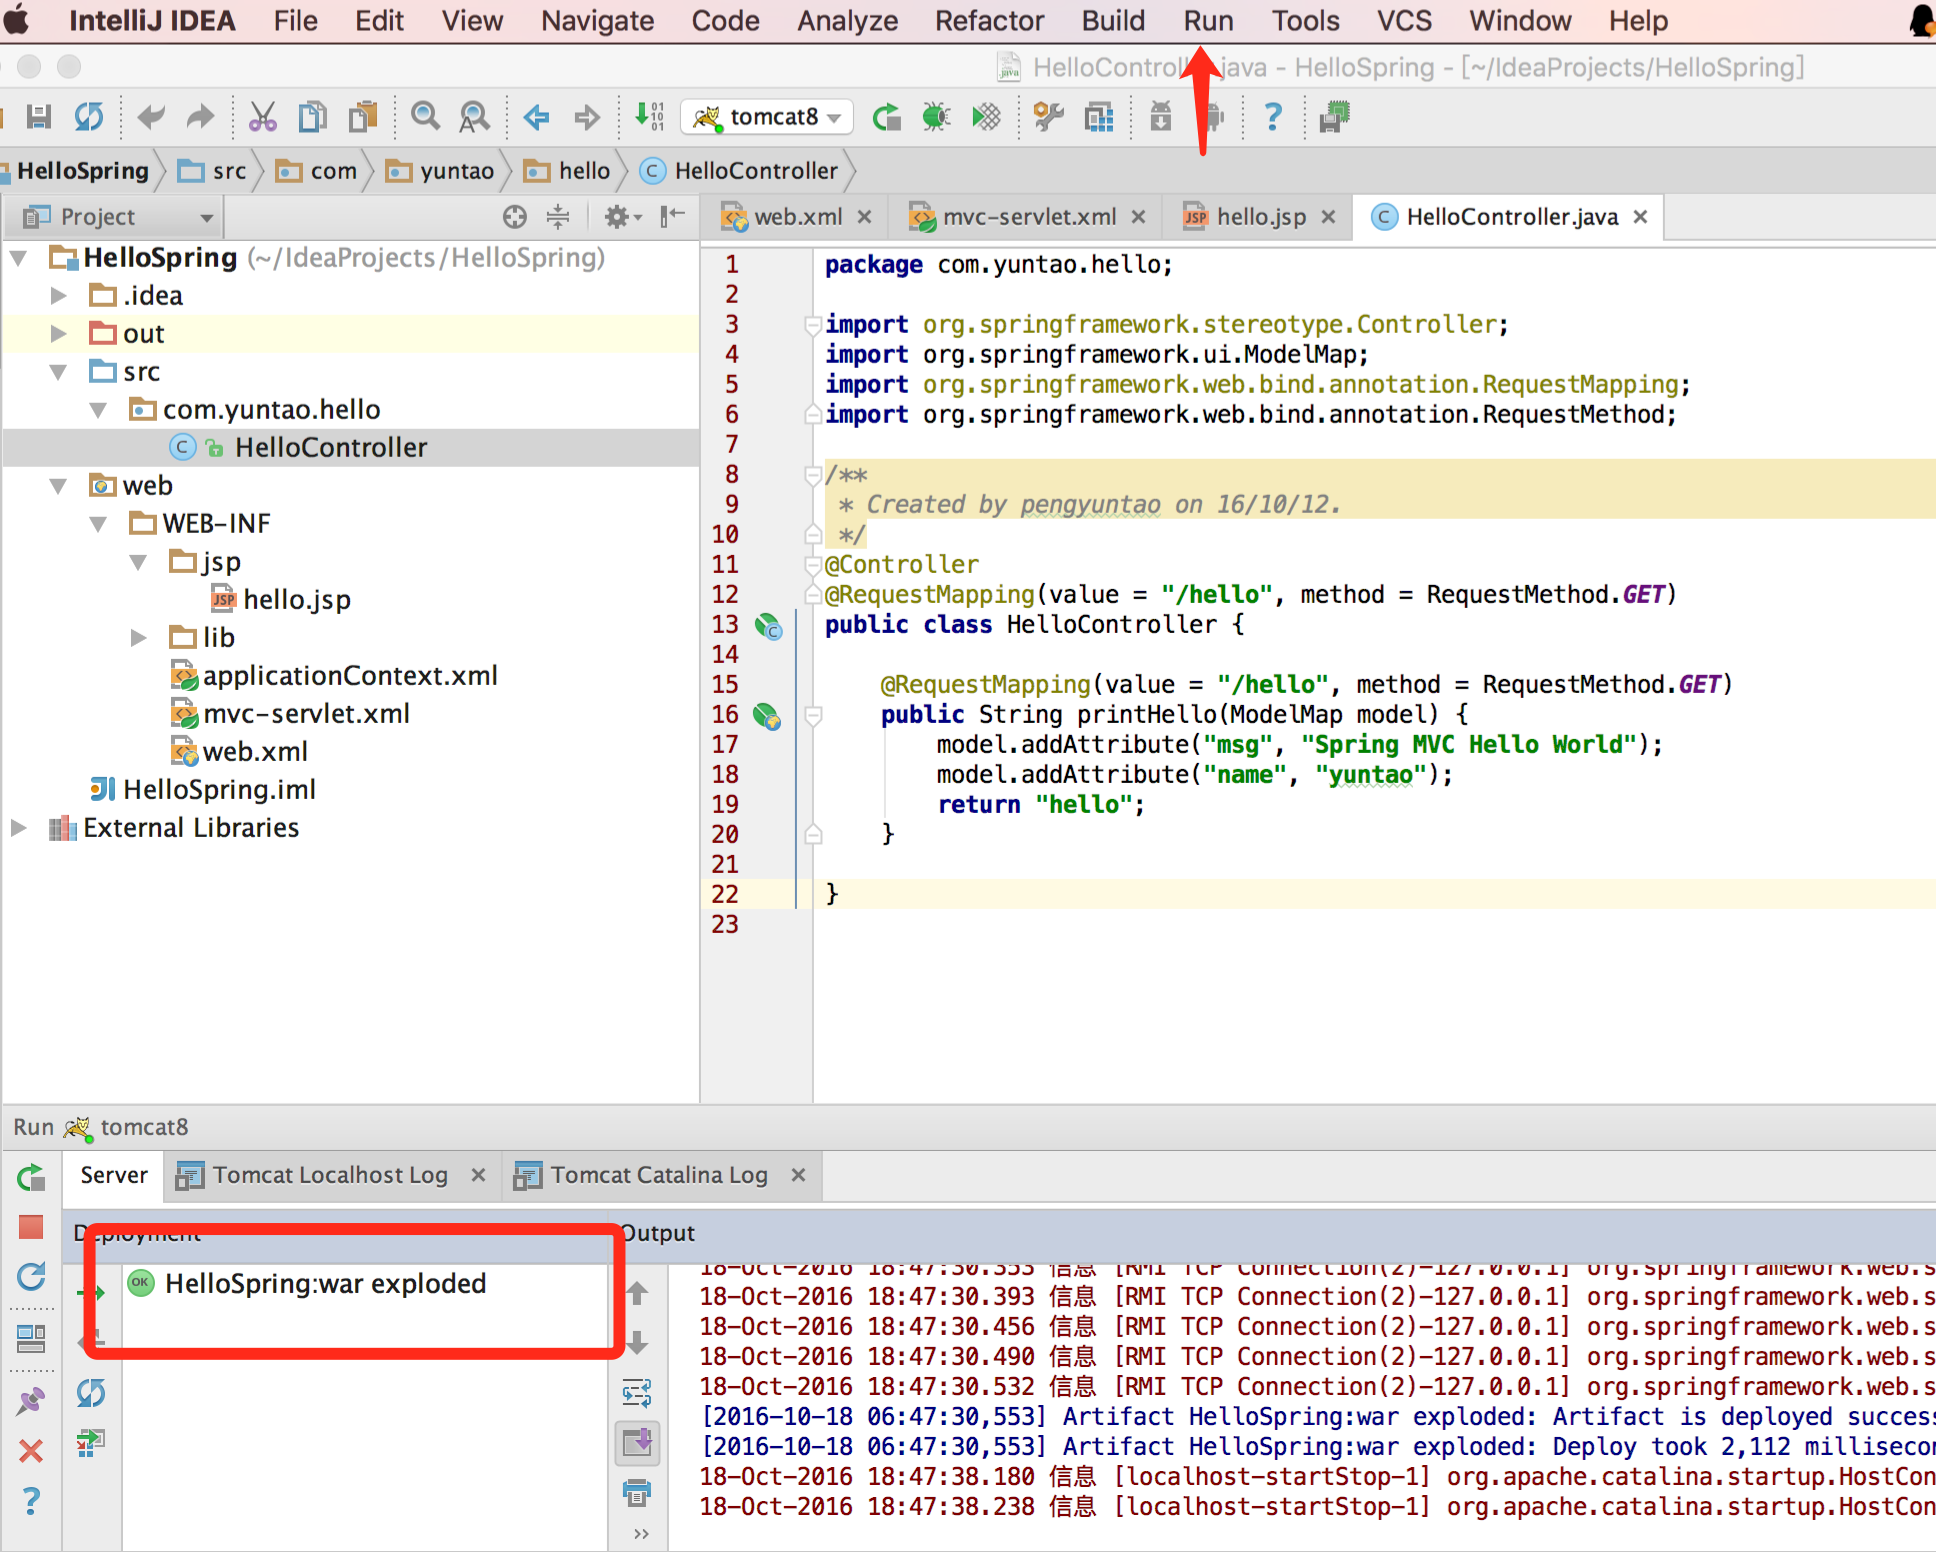Click Update application blue refresh icon
The image size is (1936, 1552).
(x=31, y=1275)
